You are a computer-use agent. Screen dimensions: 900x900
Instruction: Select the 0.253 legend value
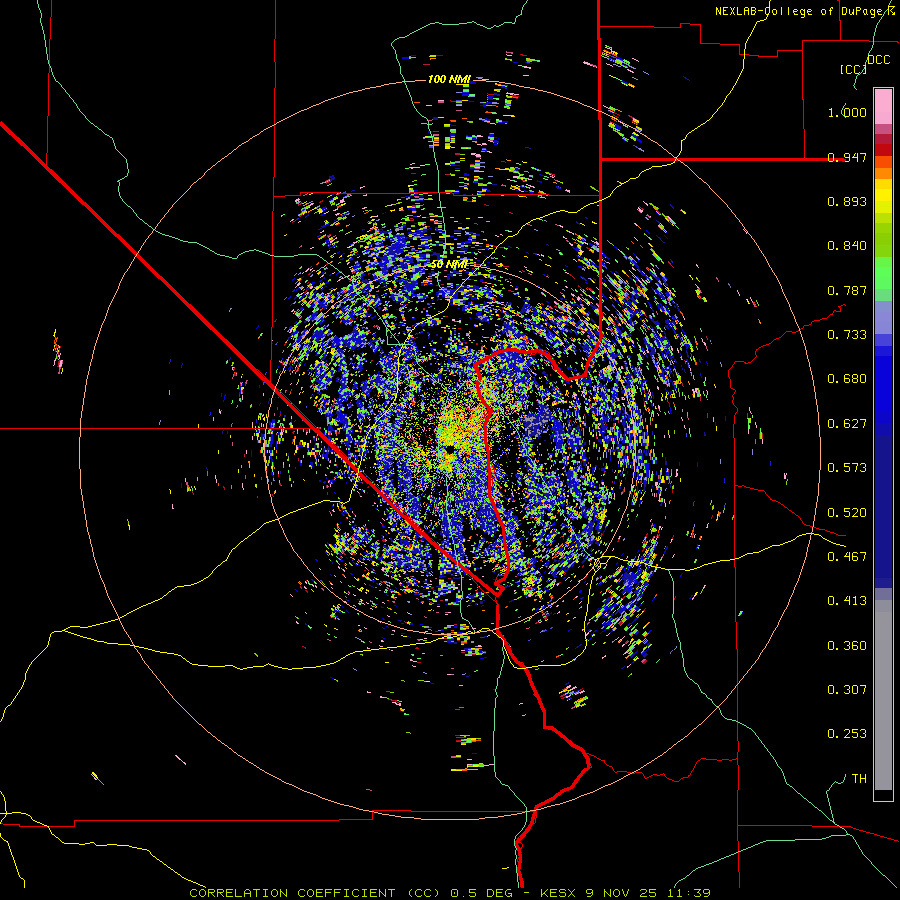[847, 734]
